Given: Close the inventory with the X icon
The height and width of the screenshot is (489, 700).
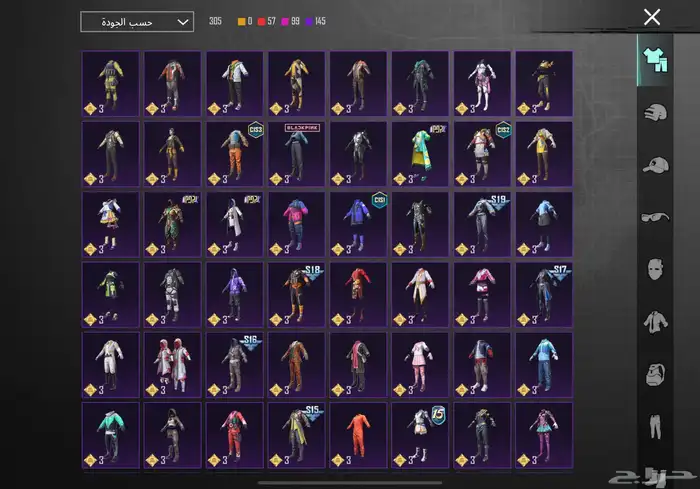Looking at the screenshot, I should pyautogui.click(x=652, y=17).
